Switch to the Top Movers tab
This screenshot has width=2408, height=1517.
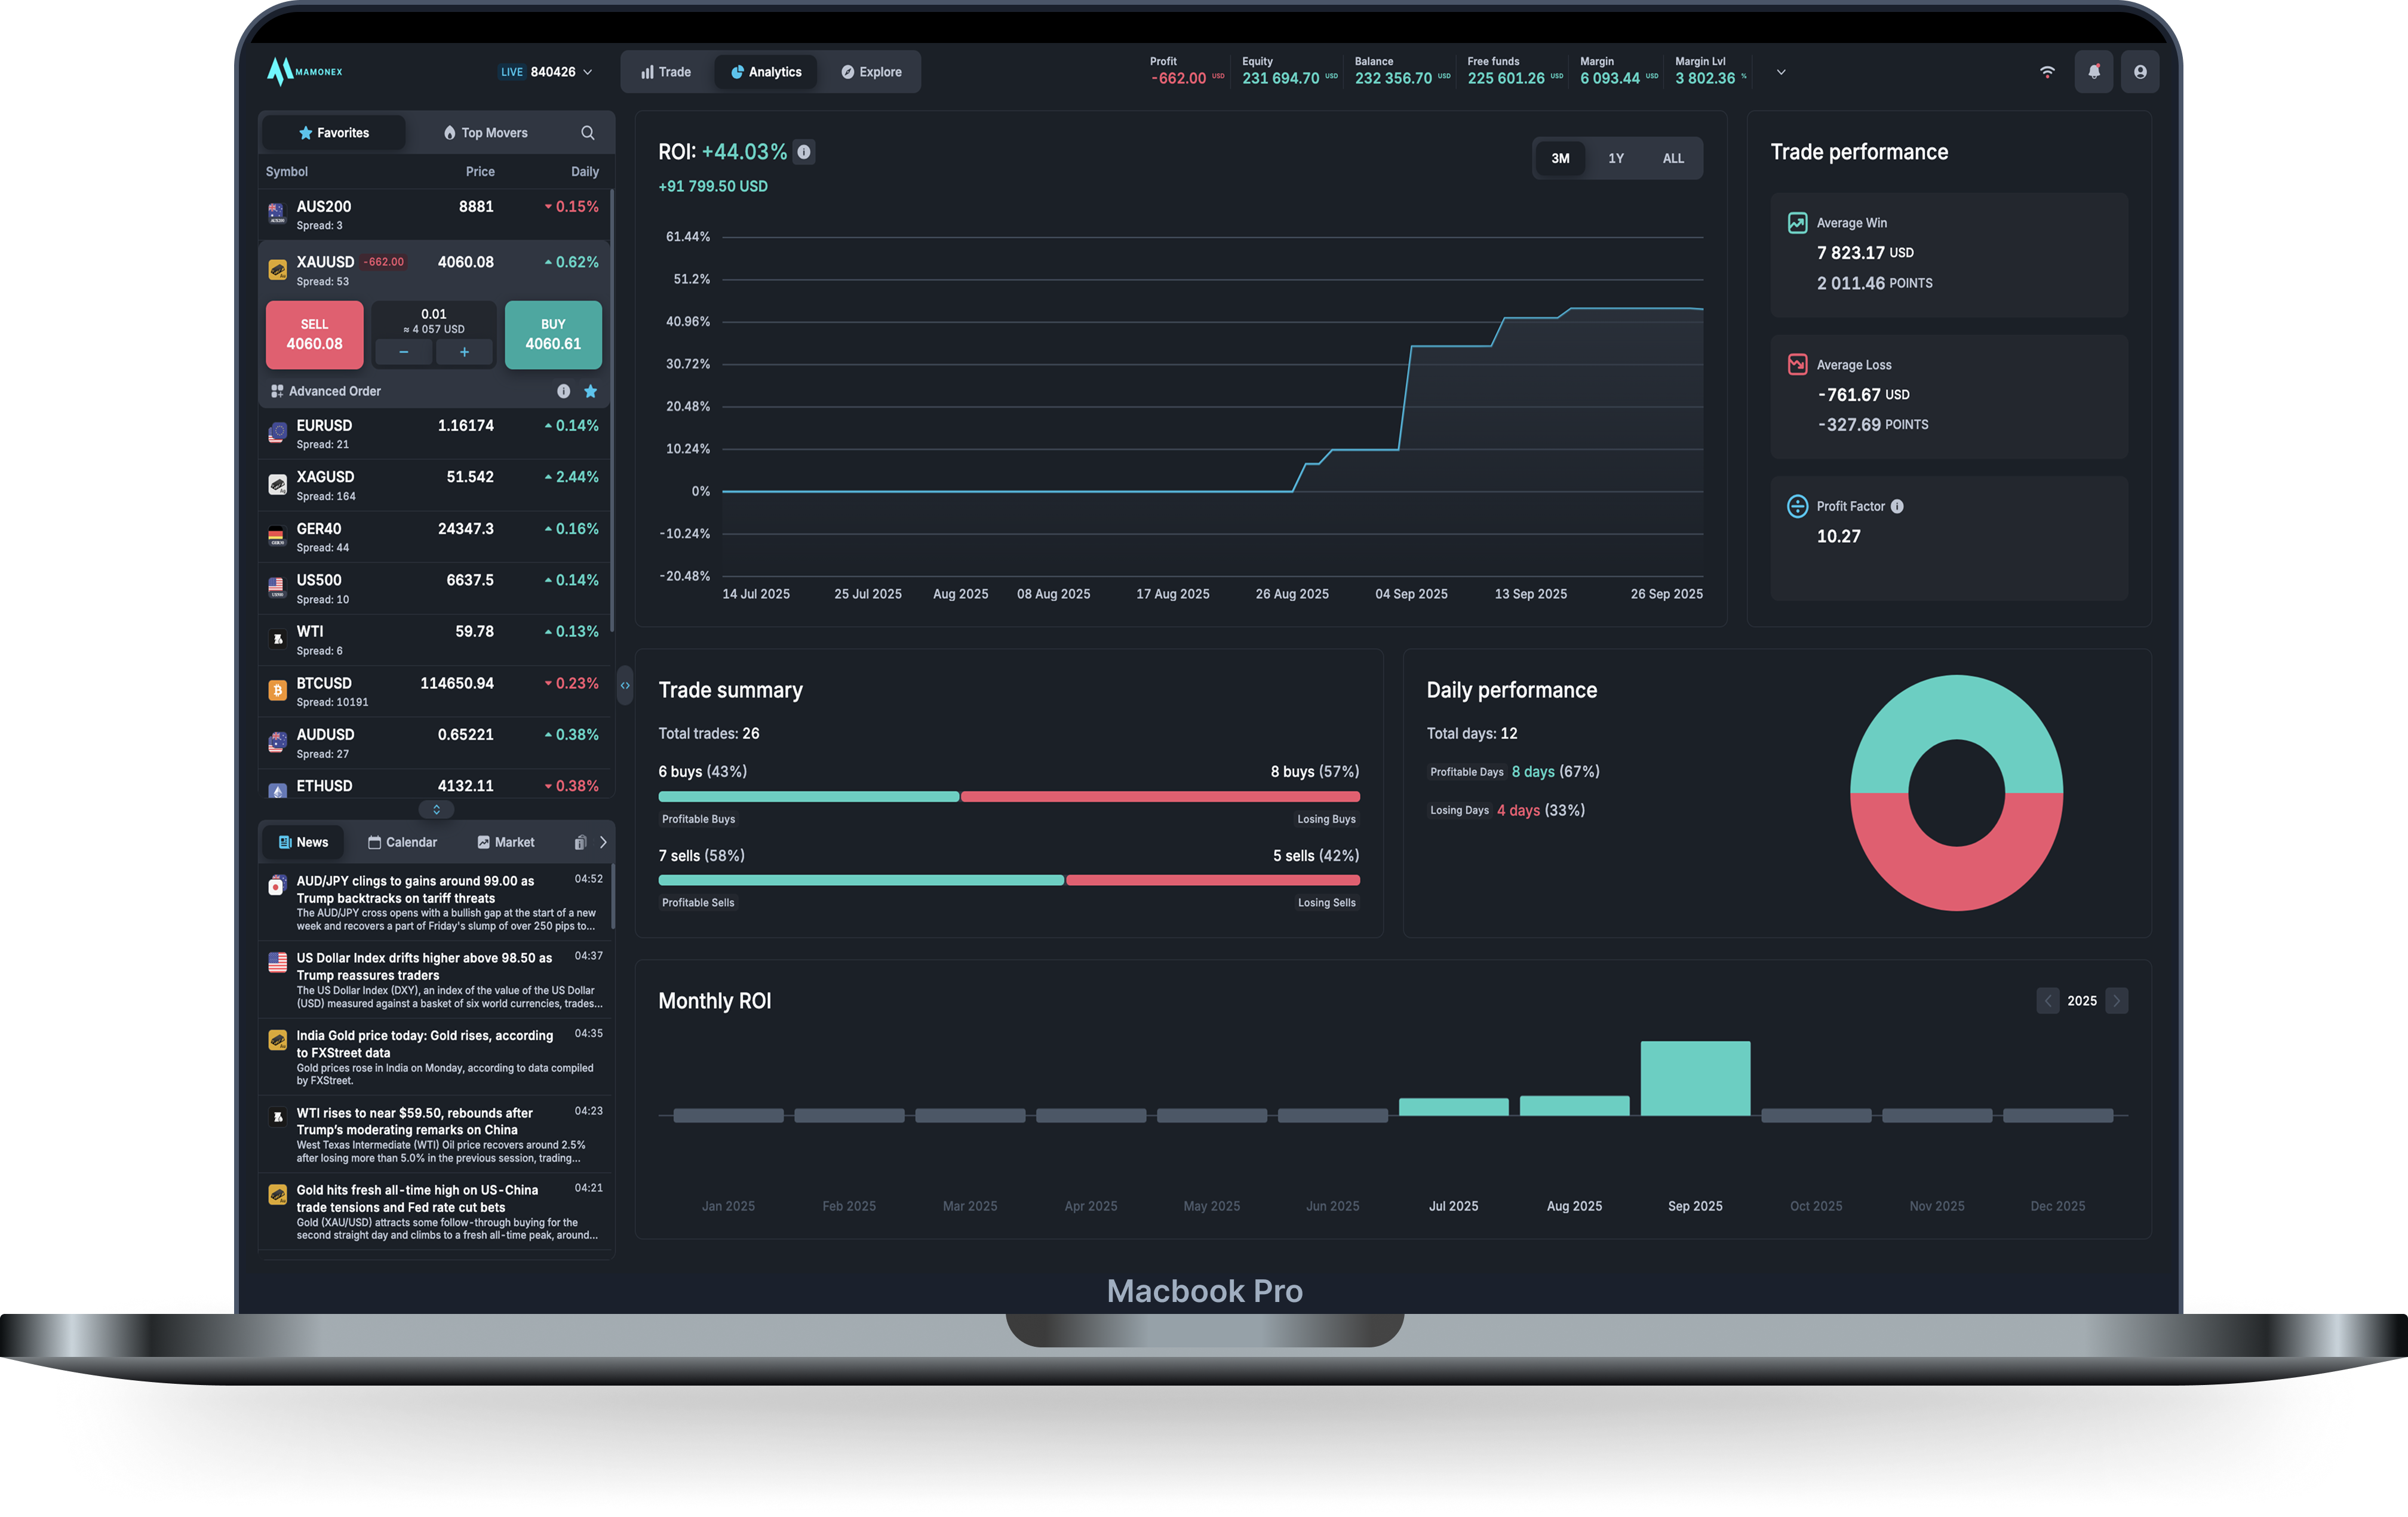[485, 133]
